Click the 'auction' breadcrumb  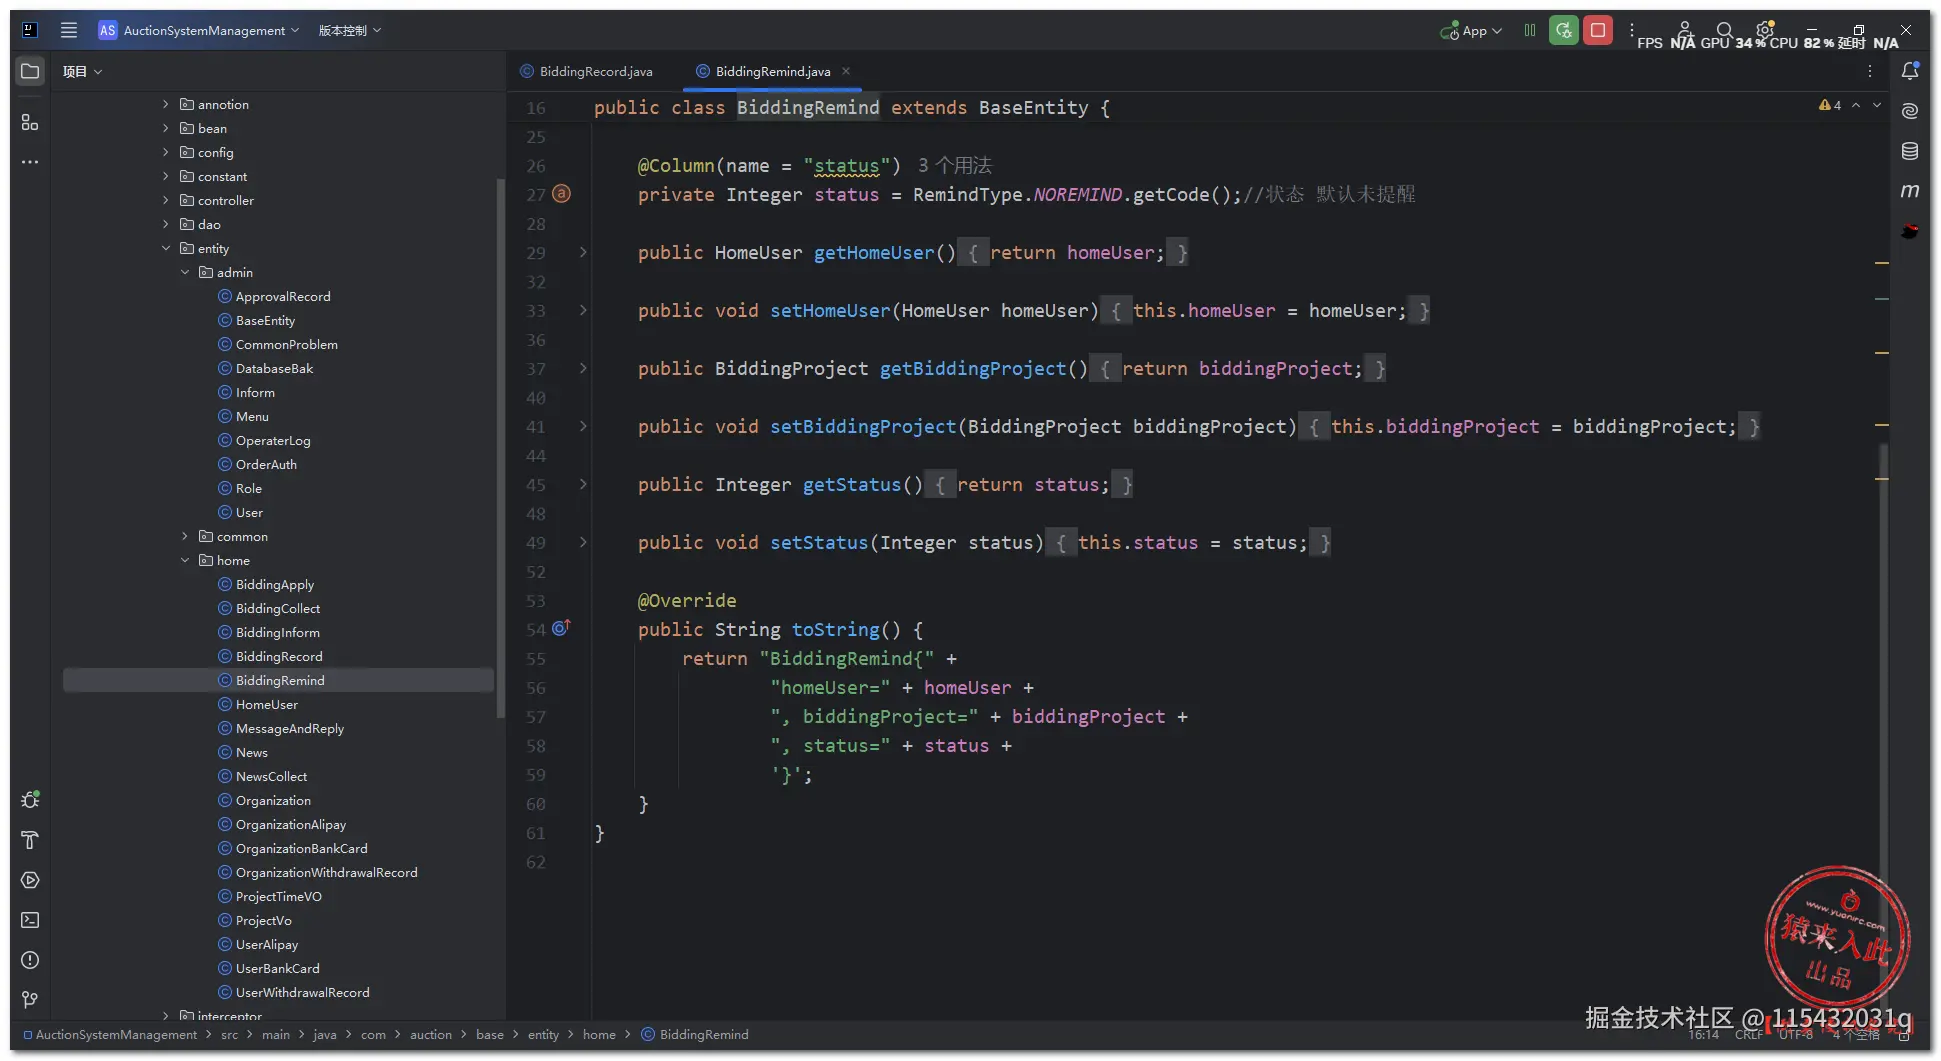pos(431,1035)
